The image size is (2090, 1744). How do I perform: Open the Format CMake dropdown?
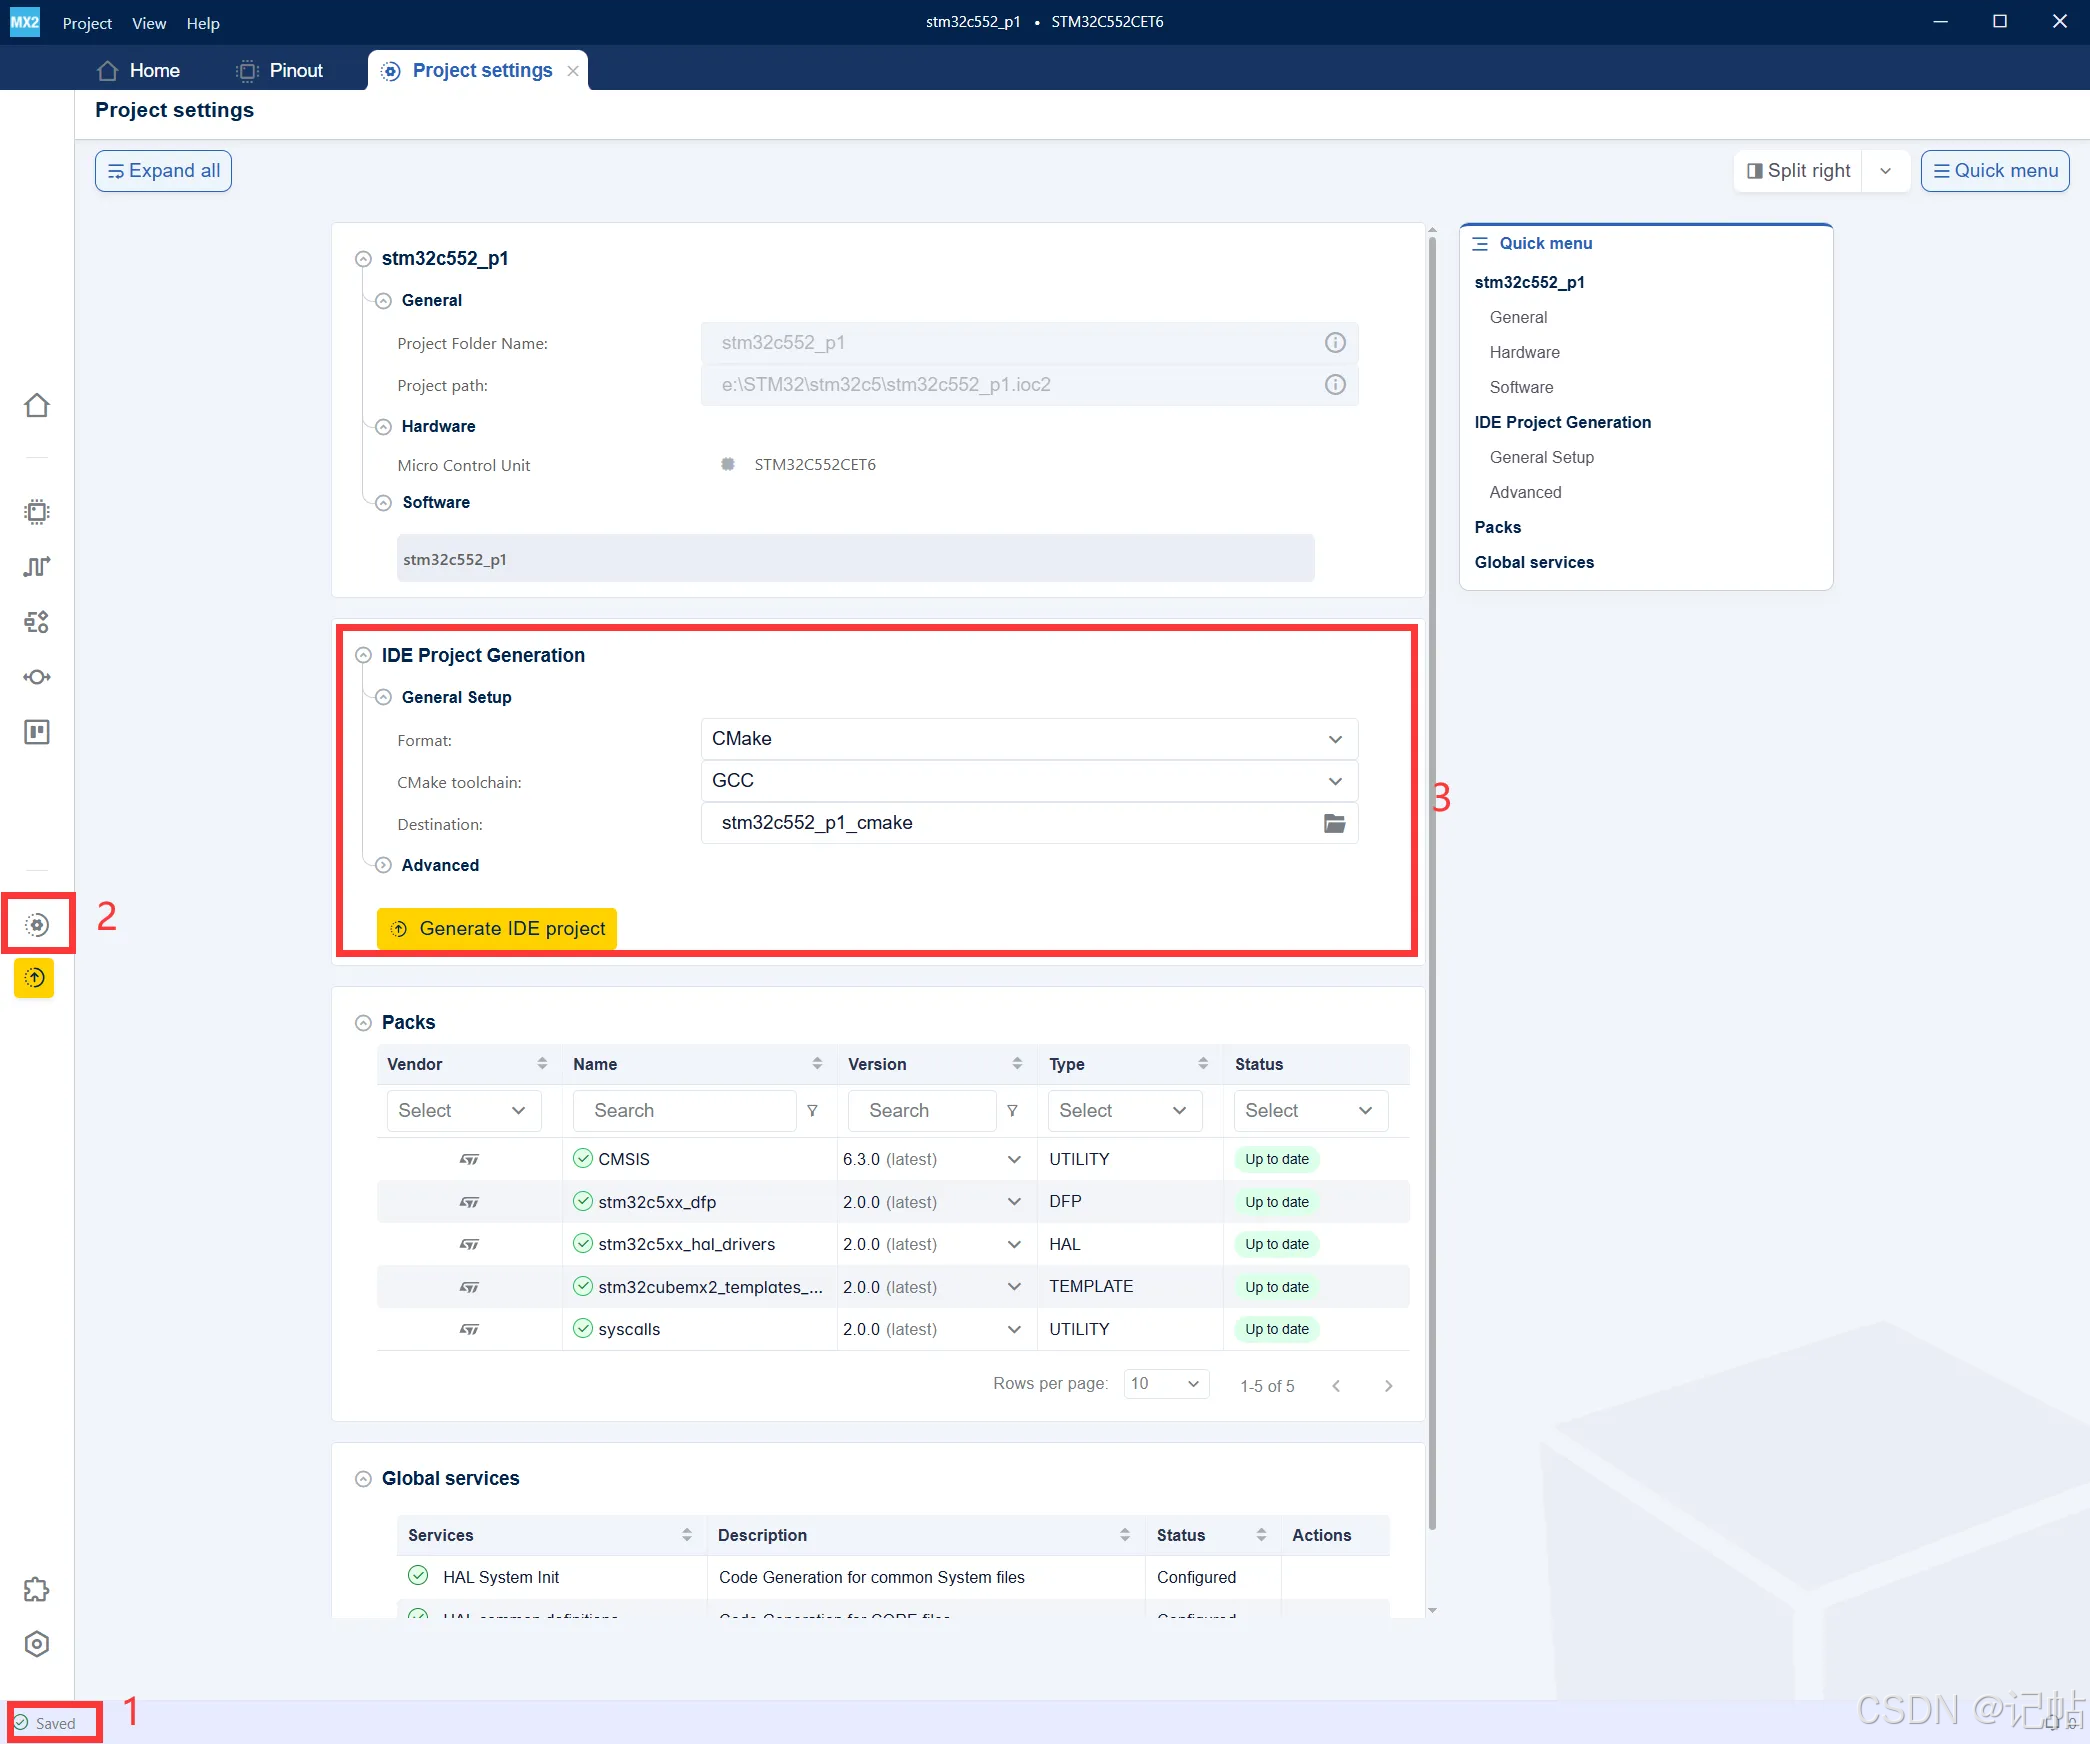coord(1029,739)
